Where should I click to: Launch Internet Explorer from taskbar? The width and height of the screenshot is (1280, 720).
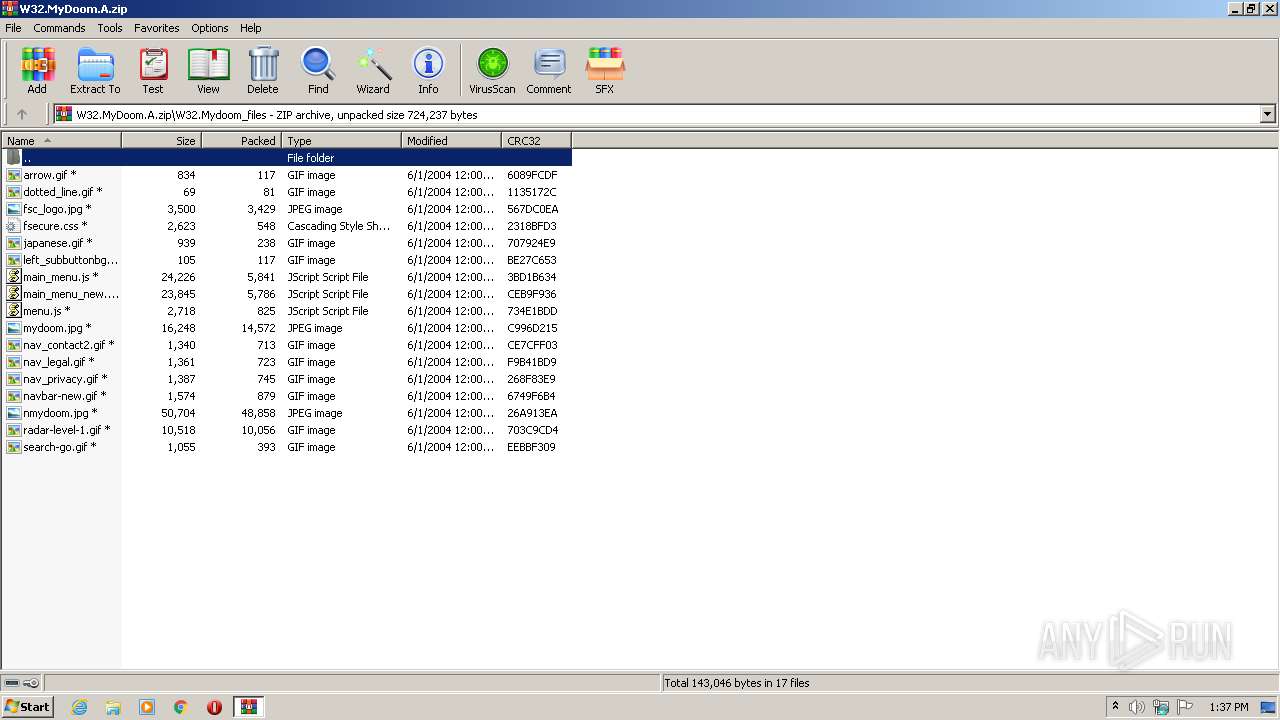point(79,707)
